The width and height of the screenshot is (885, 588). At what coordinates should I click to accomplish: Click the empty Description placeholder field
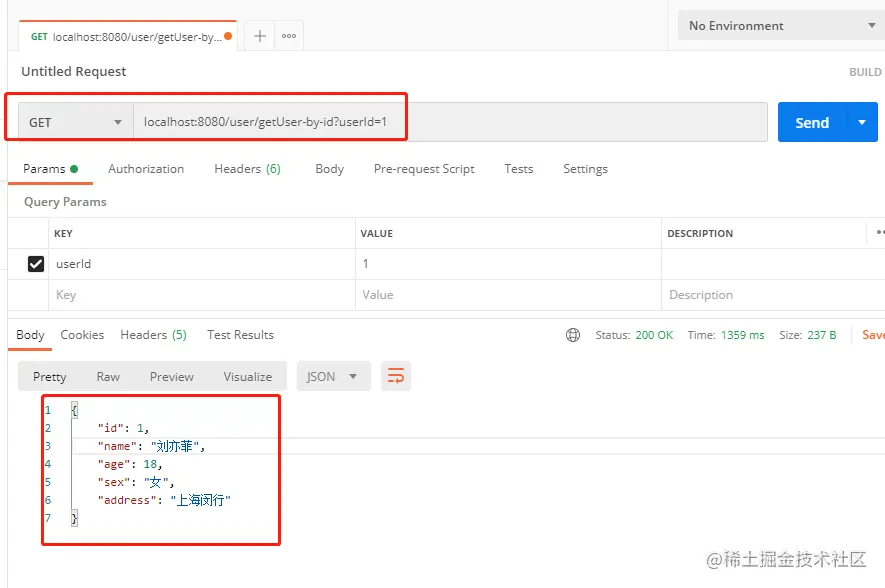773,295
